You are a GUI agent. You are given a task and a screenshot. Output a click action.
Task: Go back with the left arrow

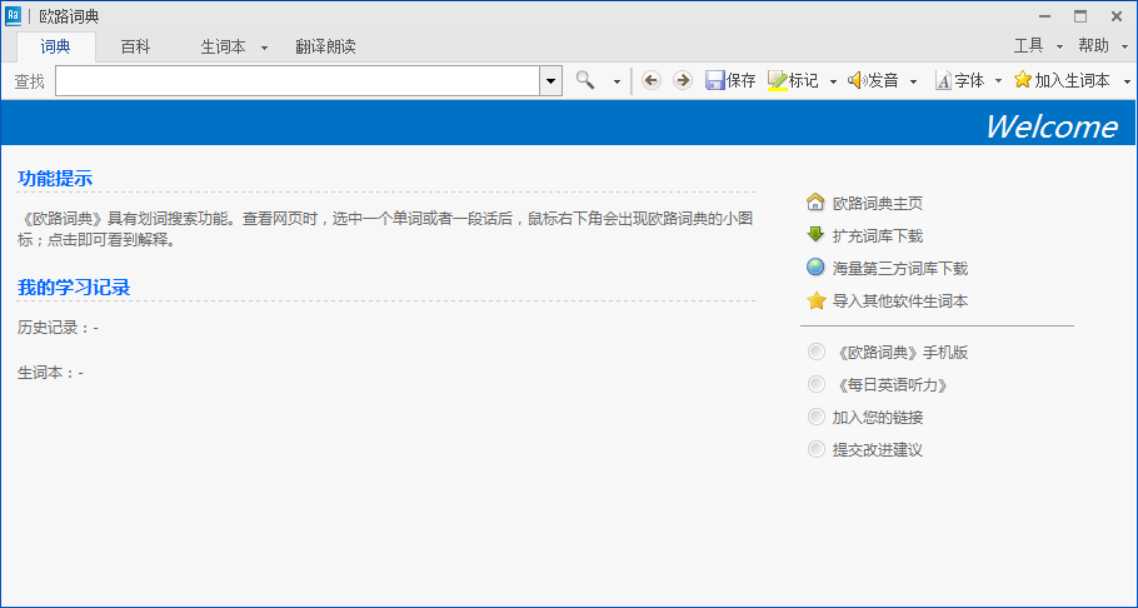point(651,81)
